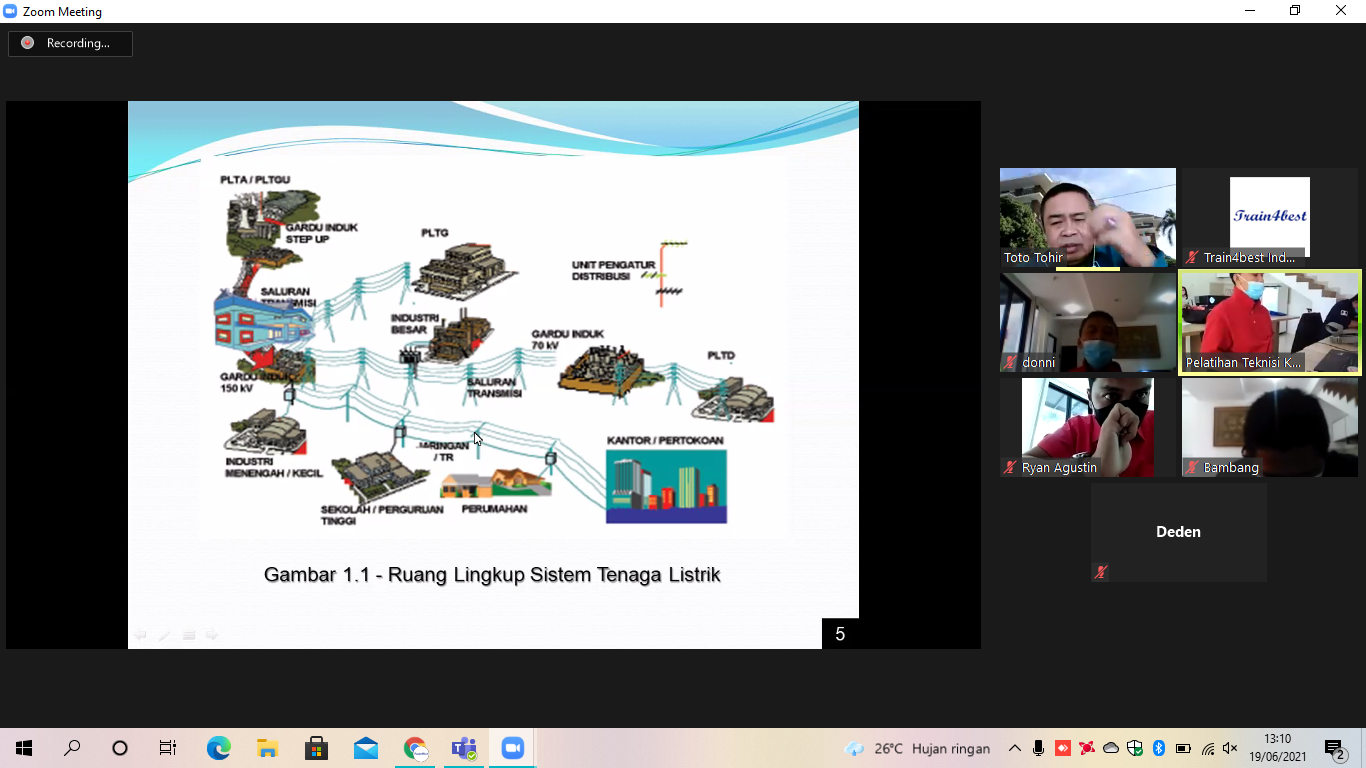
Task: Open the notification action center
Action: [1335, 748]
